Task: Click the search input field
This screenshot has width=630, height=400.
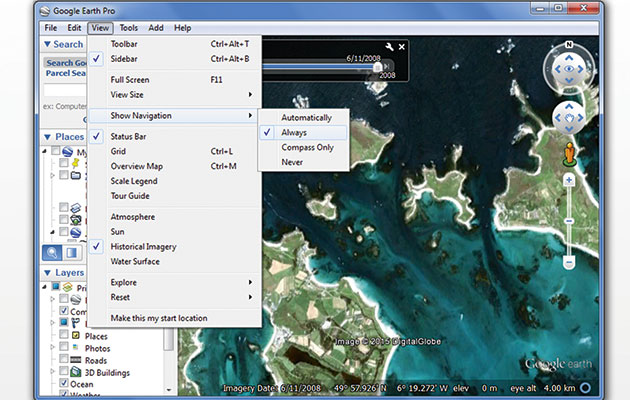Action: point(65,90)
